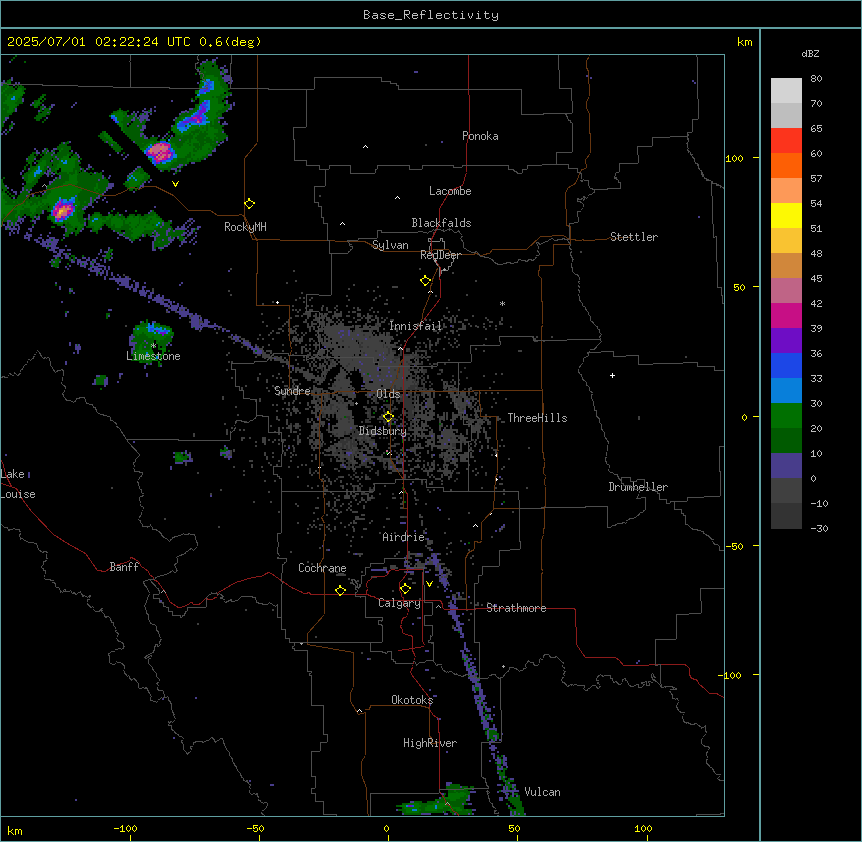This screenshot has height=842, width=862.
Task: Click the Calgary city label
Action: [399, 603]
